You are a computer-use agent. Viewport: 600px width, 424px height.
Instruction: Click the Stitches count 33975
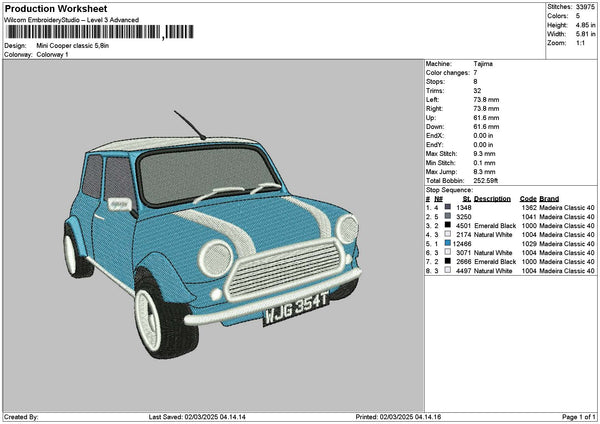point(583,7)
